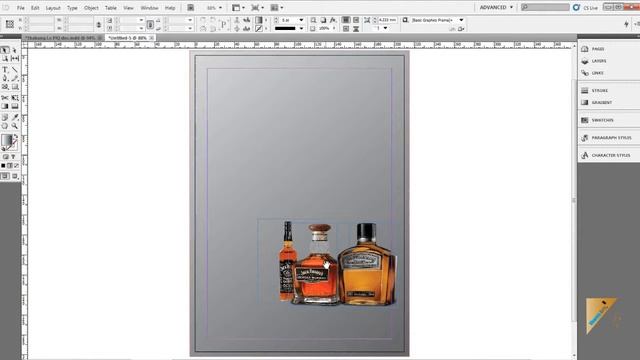Select the Gap tool

15,59
